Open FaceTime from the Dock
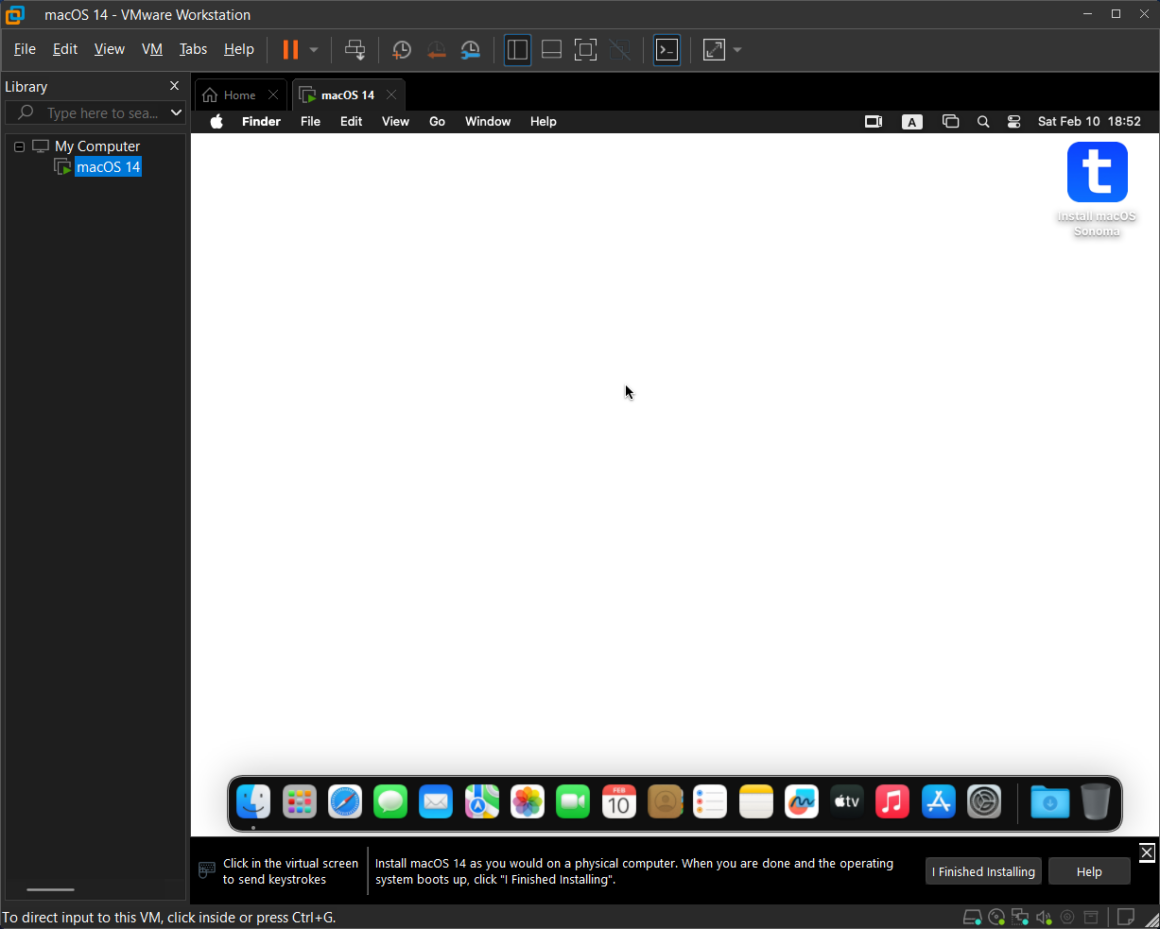This screenshot has height=929, width=1160. point(573,802)
